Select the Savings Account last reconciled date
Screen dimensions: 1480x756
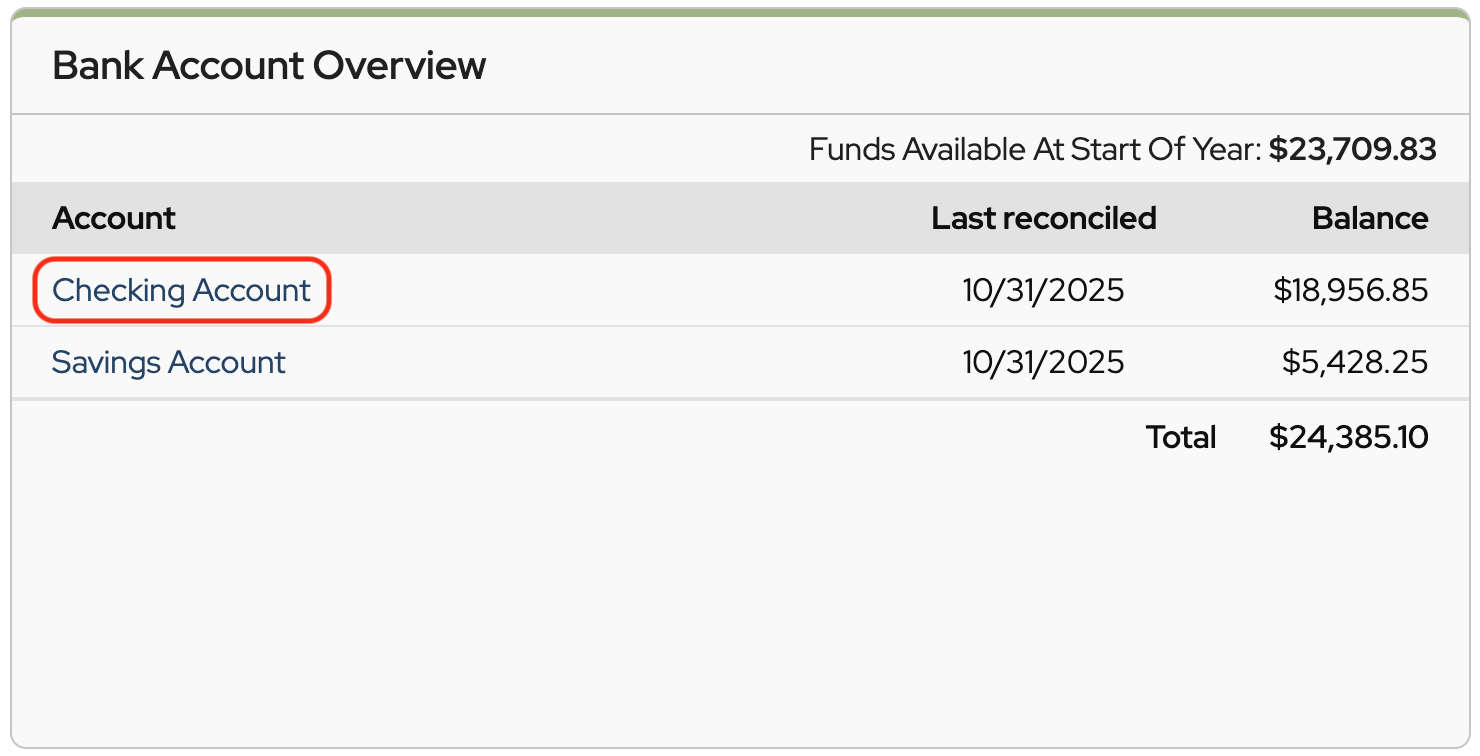[1043, 362]
